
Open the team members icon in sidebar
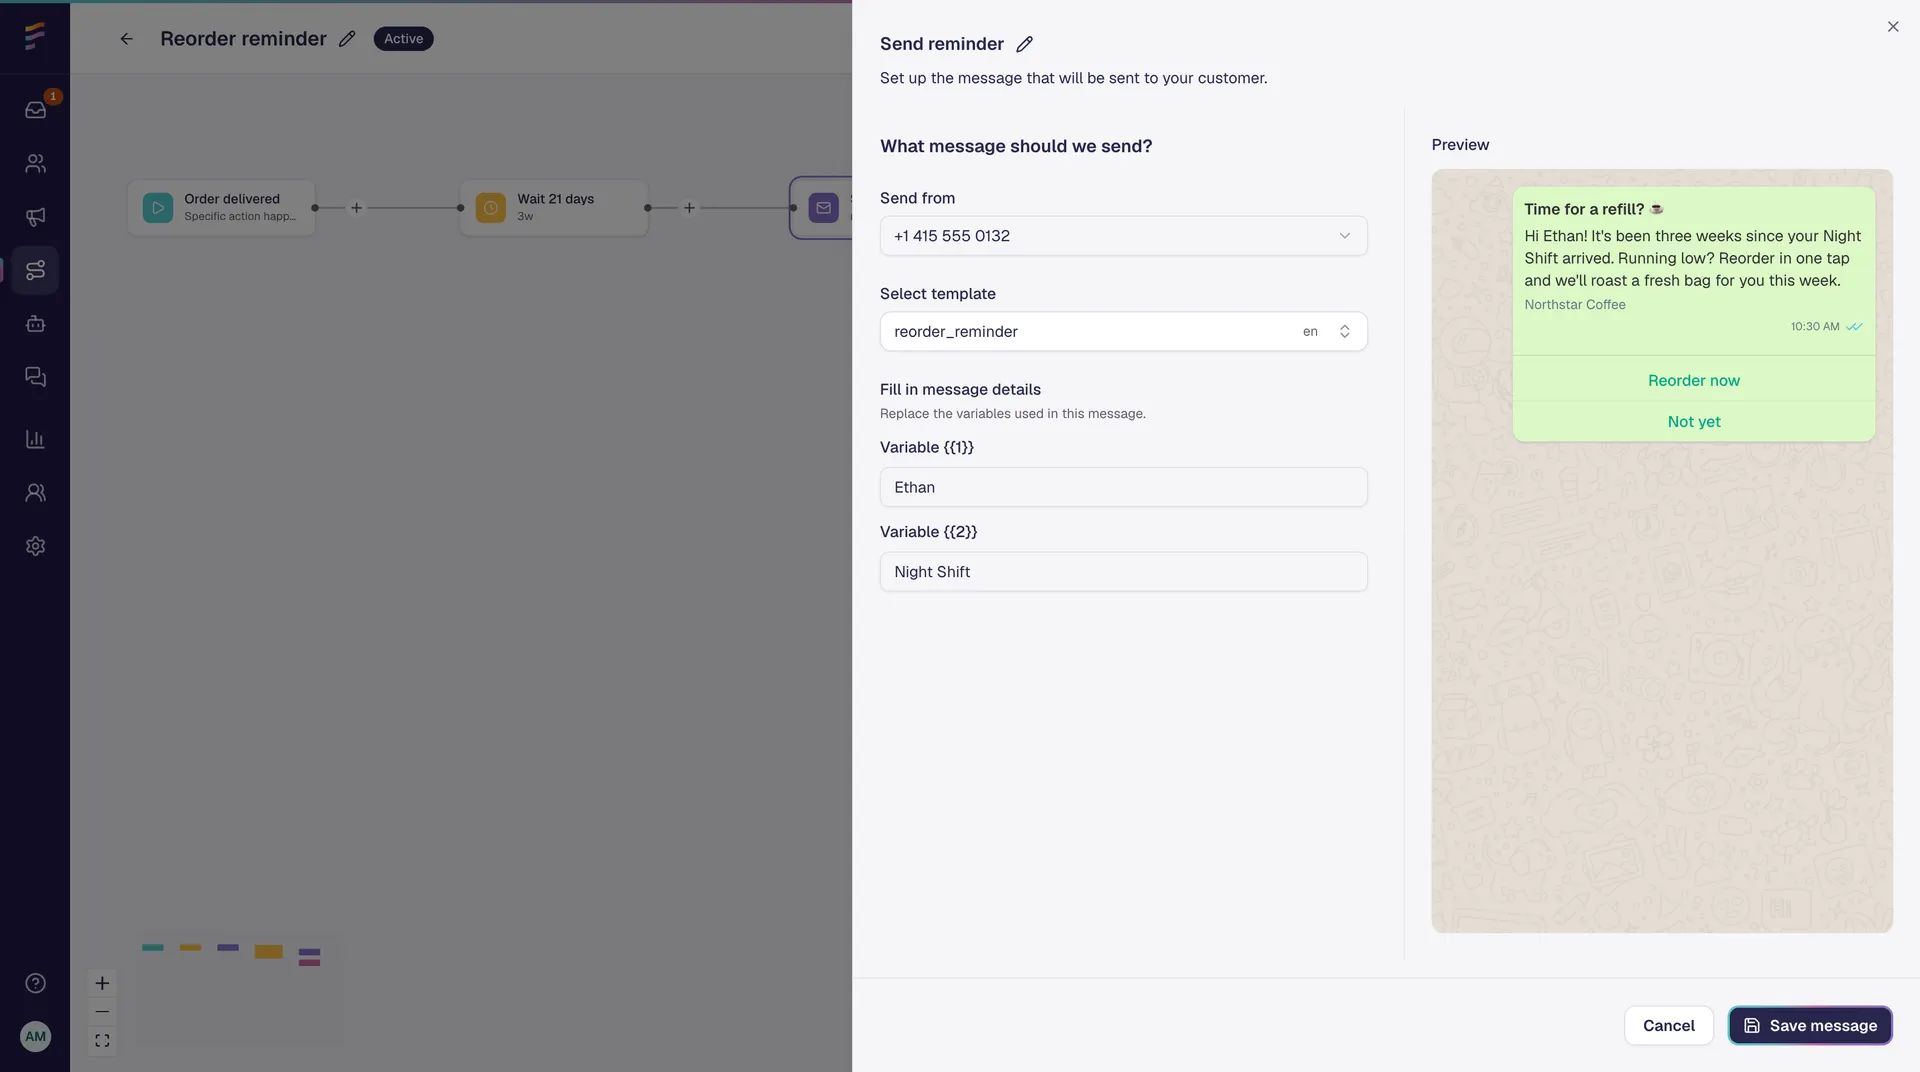pos(36,493)
